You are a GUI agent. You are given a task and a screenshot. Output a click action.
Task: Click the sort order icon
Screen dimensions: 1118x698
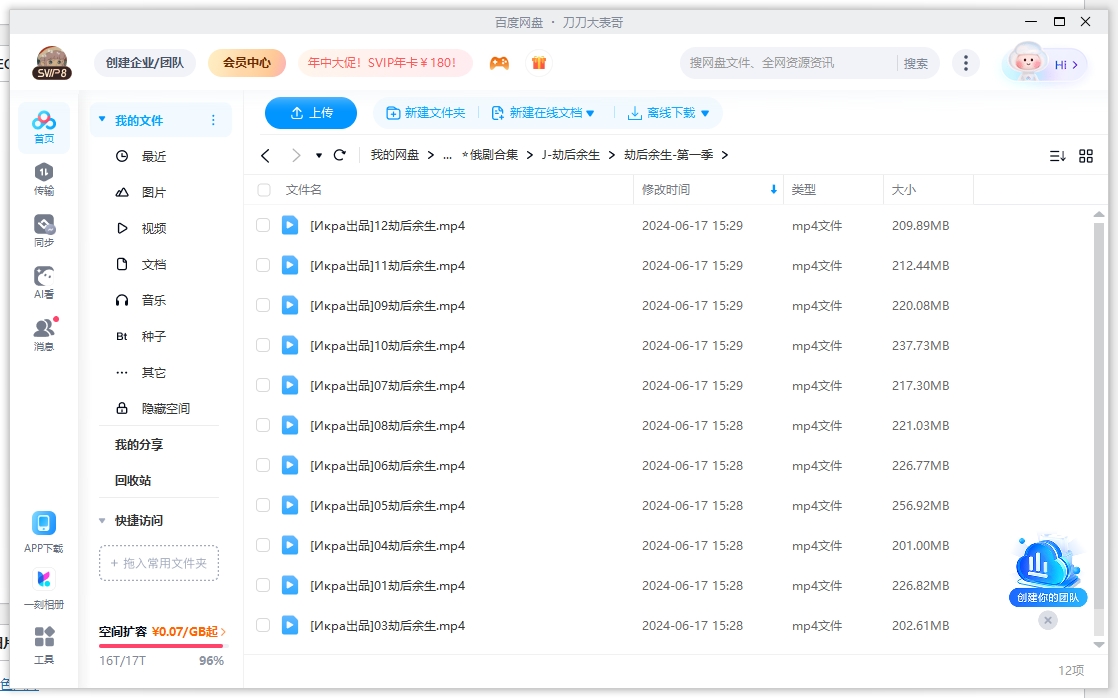(x=1057, y=156)
